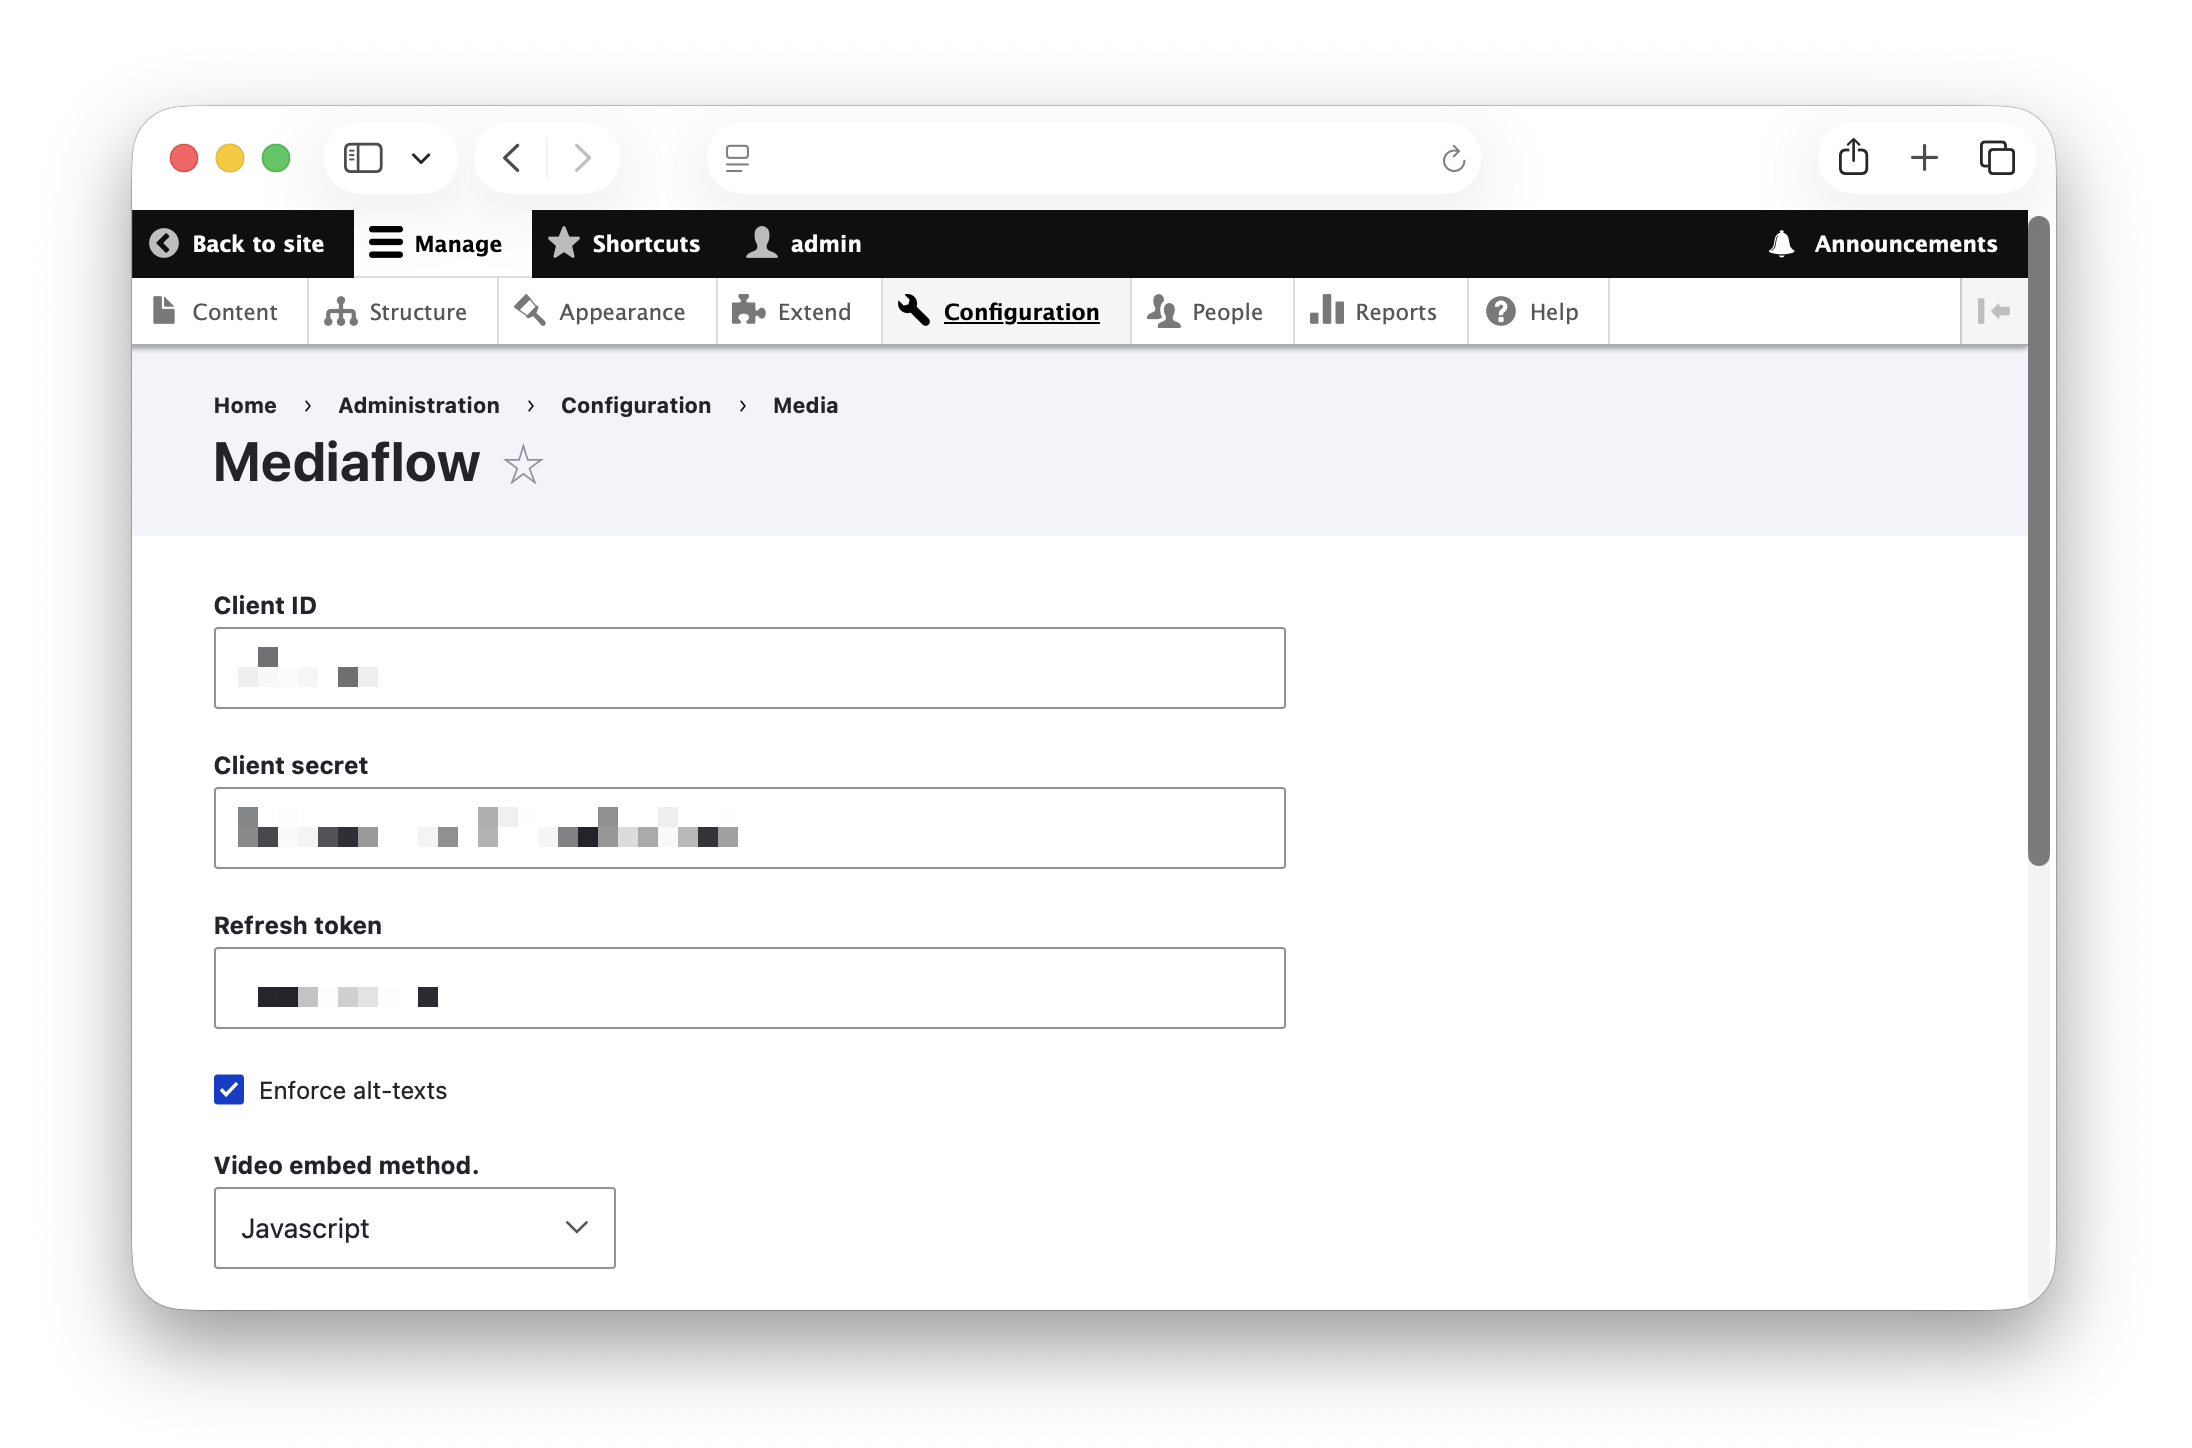Open new tab with plus icon
Screen dimensions: 2192x1448
tap(1924, 158)
